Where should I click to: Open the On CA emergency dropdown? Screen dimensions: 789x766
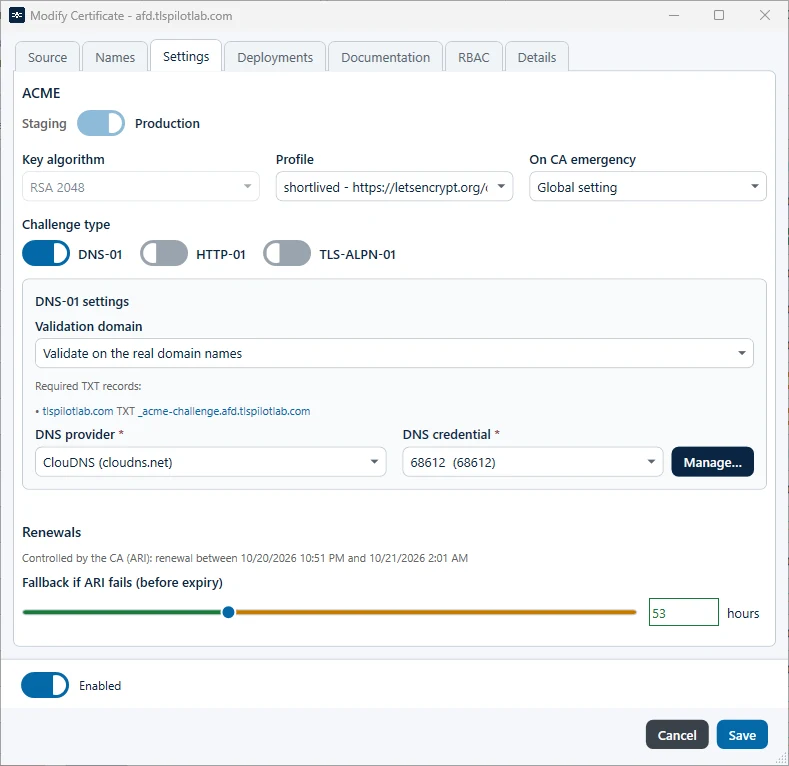click(x=648, y=187)
